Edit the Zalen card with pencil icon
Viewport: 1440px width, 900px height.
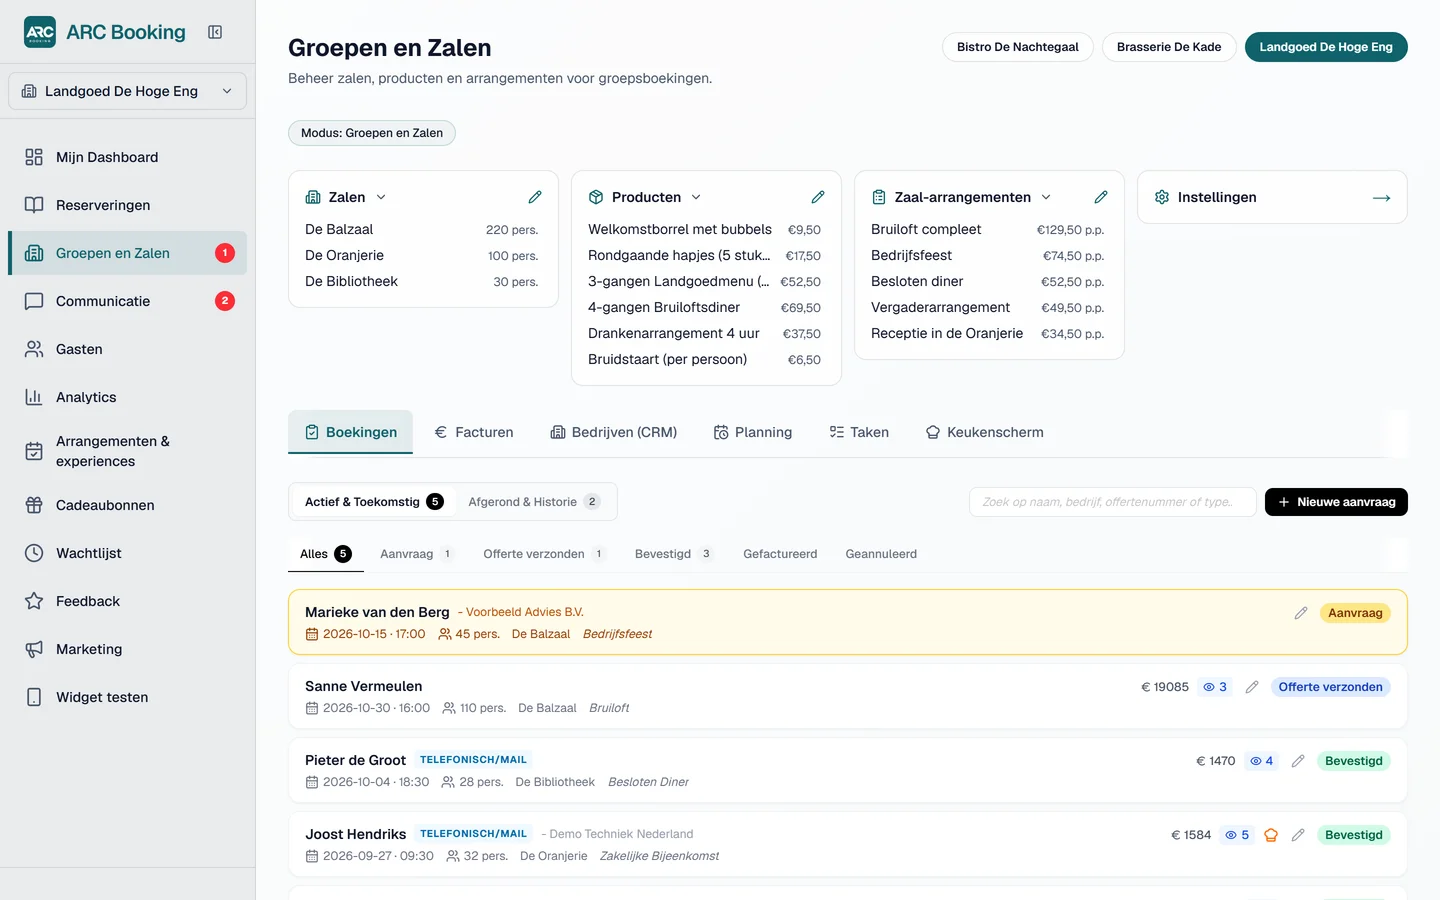535,197
